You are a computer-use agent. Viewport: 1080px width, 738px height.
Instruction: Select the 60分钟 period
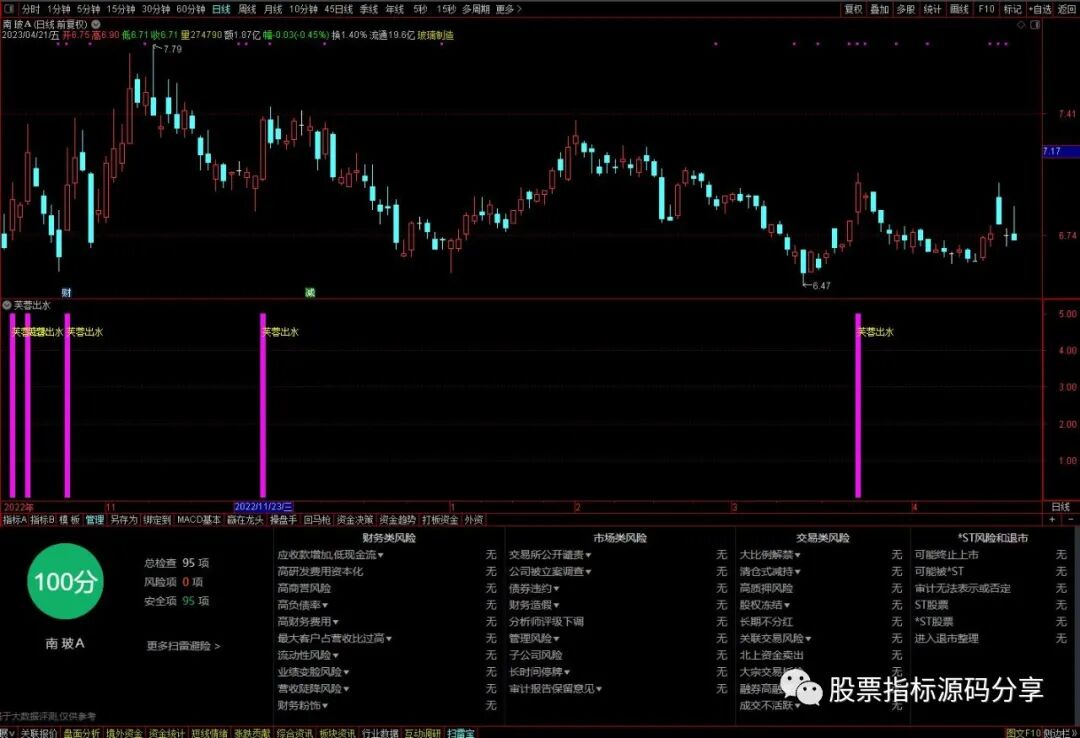pos(191,9)
